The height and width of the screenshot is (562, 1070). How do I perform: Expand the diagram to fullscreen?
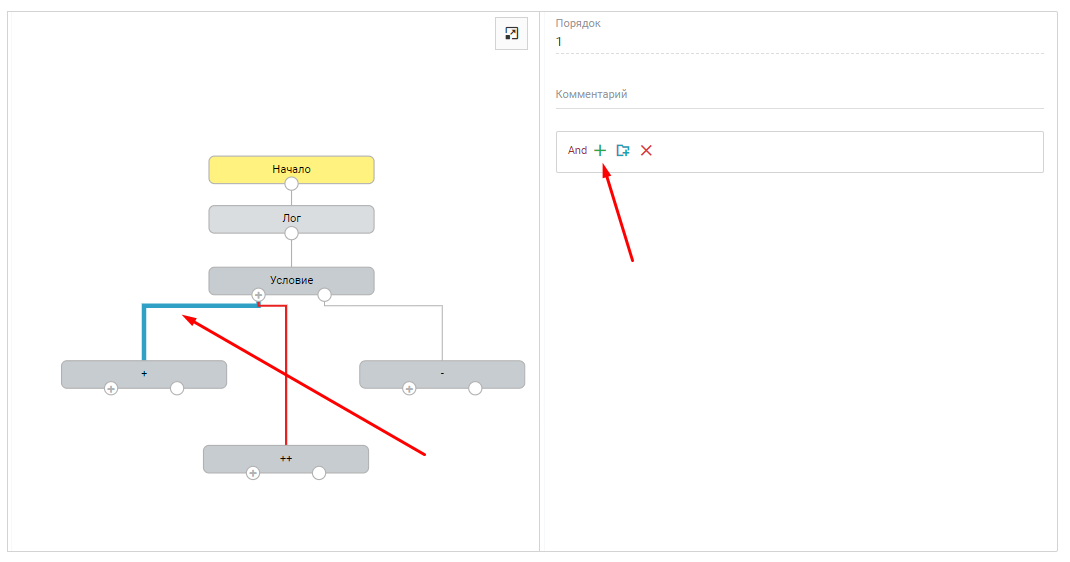(511, 34)
